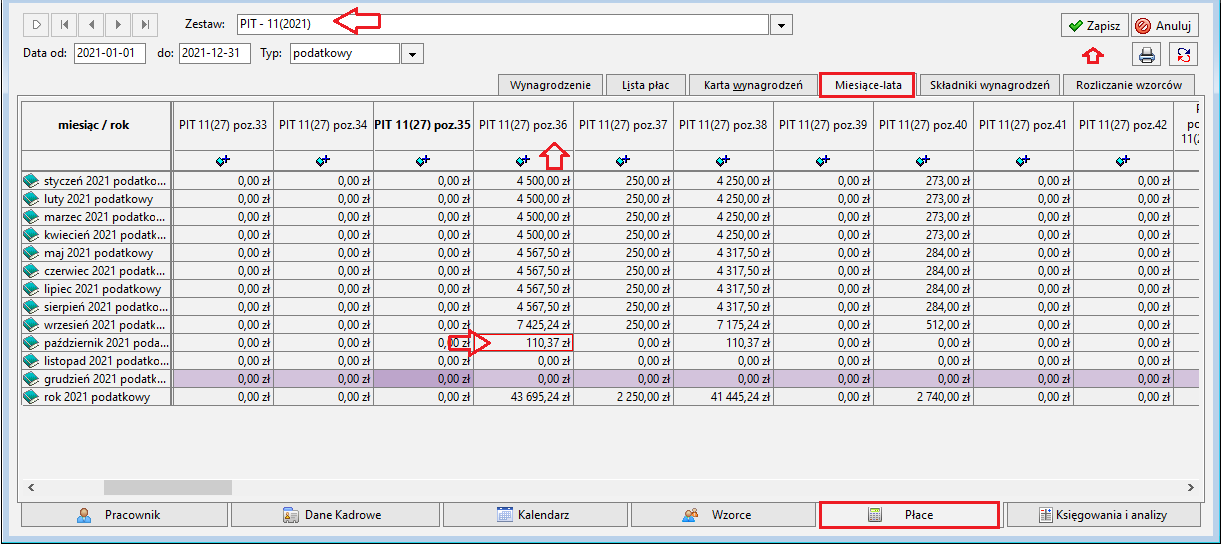Image resolution: width=1222 pixels, height=547 pixels.
Task: Expand the Zestaw dropdown list
Action: [783, 25]
